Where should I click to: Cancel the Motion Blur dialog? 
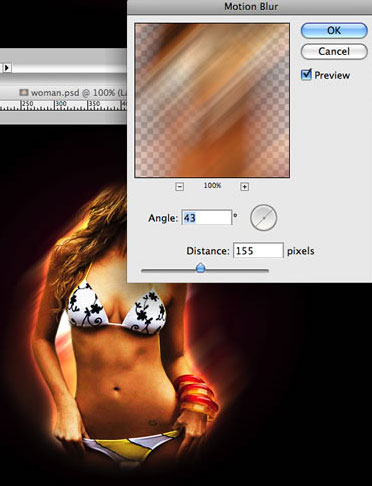coord(334,51)
